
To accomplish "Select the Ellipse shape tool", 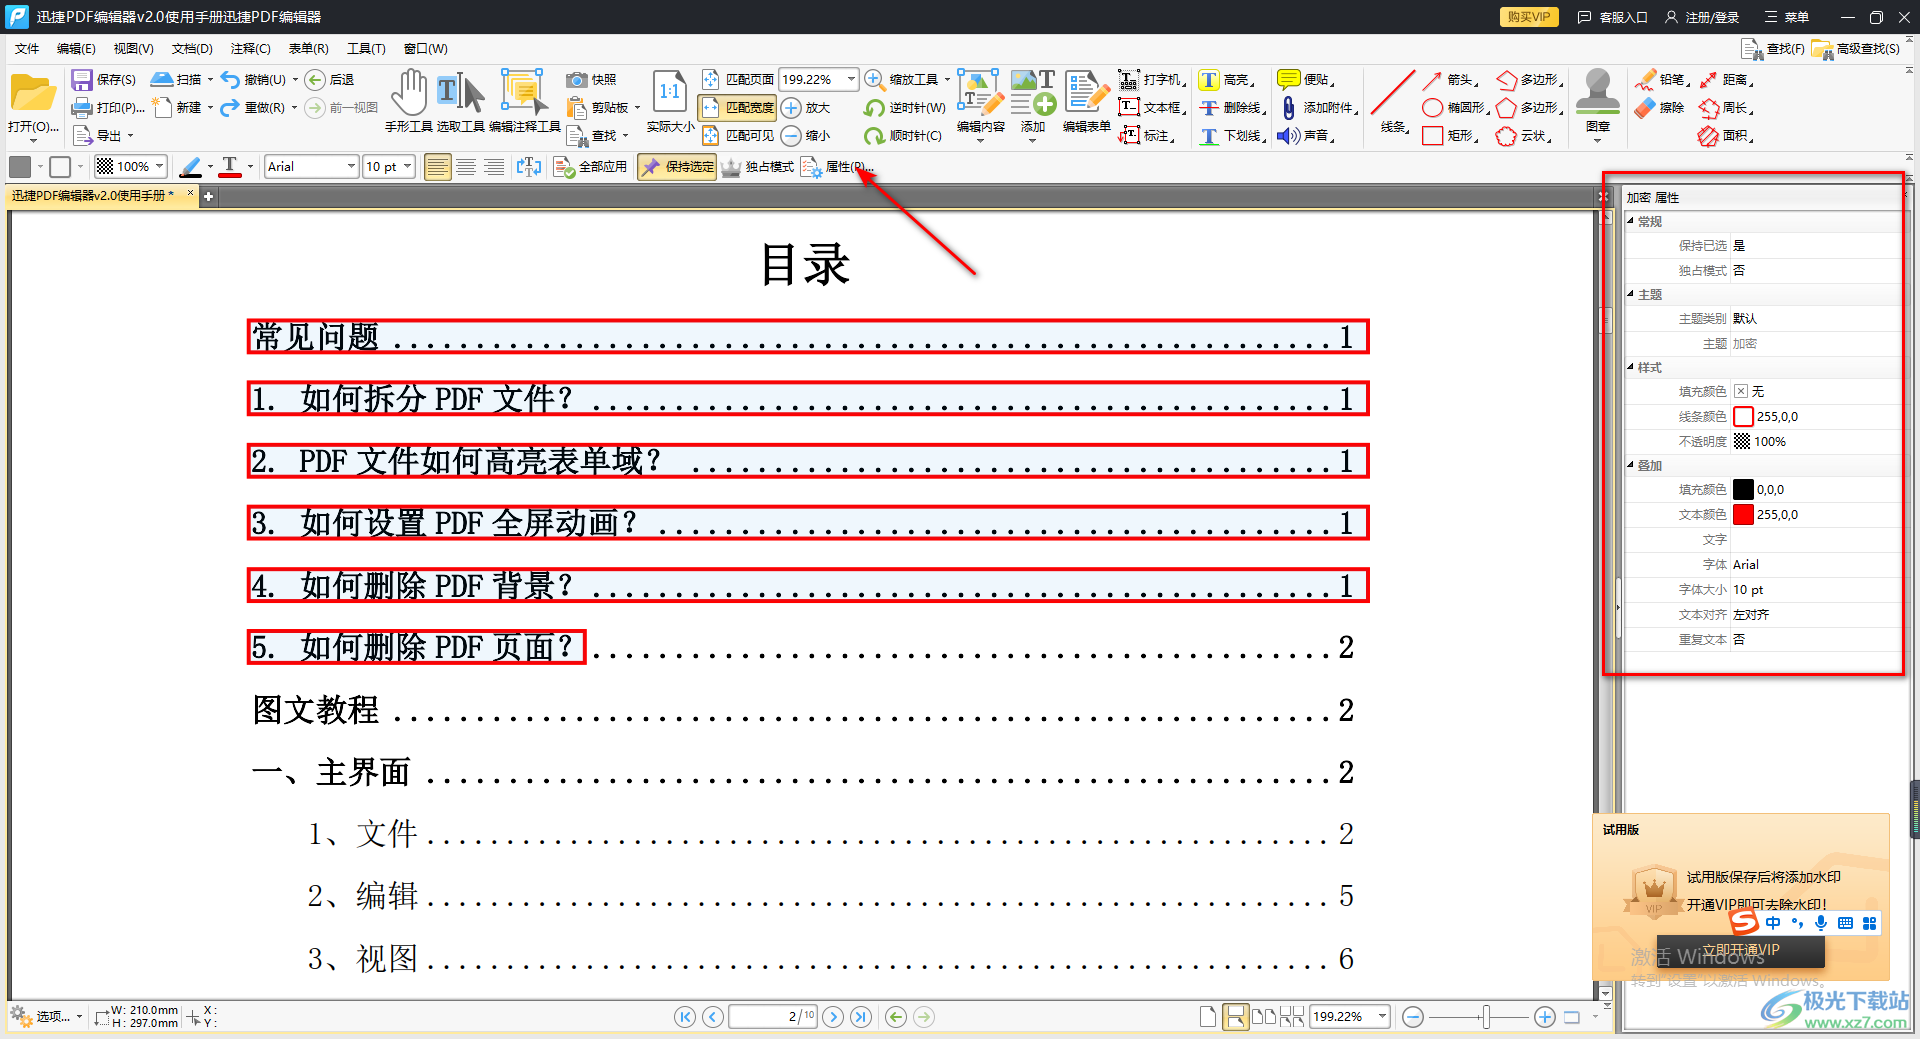I will point(1455,108).
